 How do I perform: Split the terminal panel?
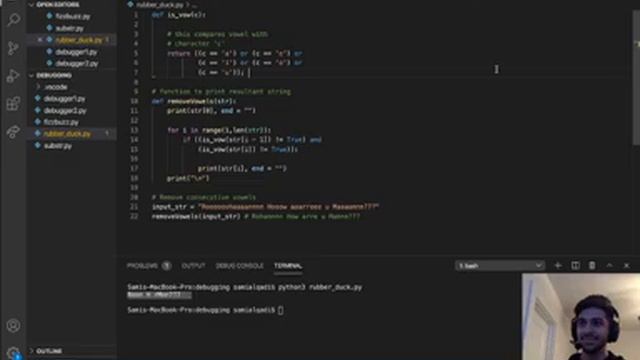[575, 266]
